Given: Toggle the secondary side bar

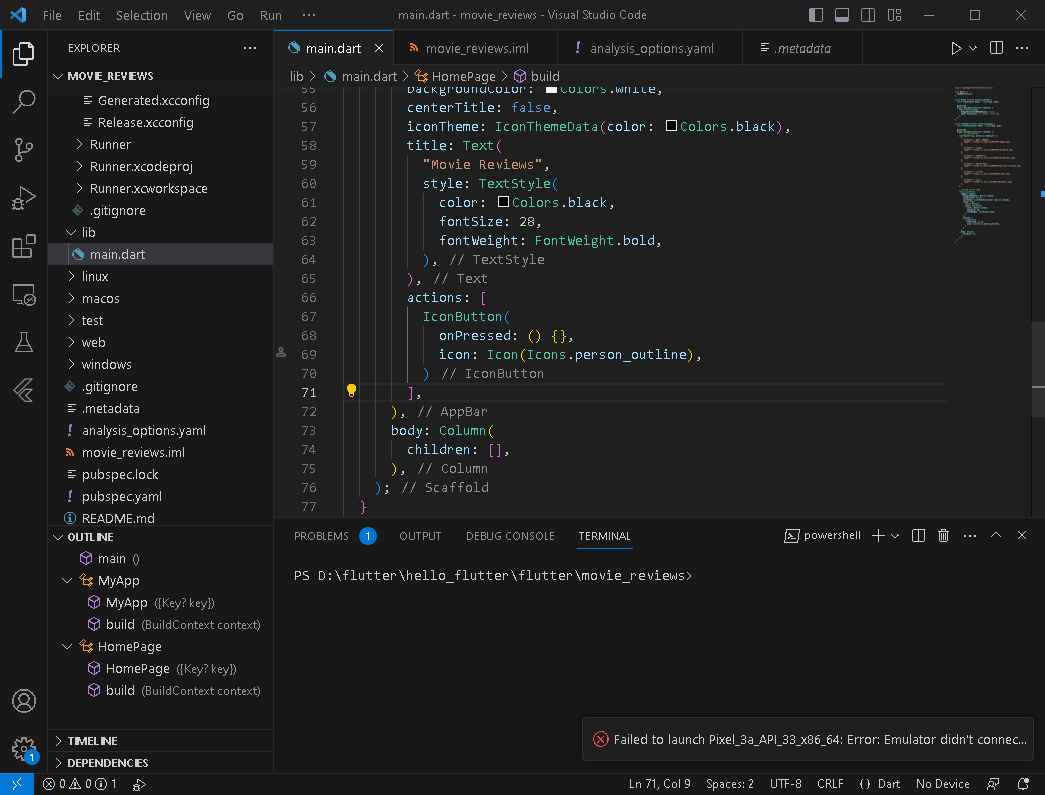Looking at the screenshot, I should click(868, 15).
